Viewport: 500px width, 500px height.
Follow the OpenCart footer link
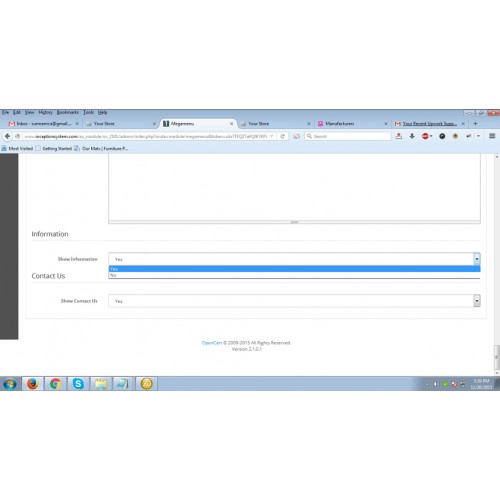212,343
